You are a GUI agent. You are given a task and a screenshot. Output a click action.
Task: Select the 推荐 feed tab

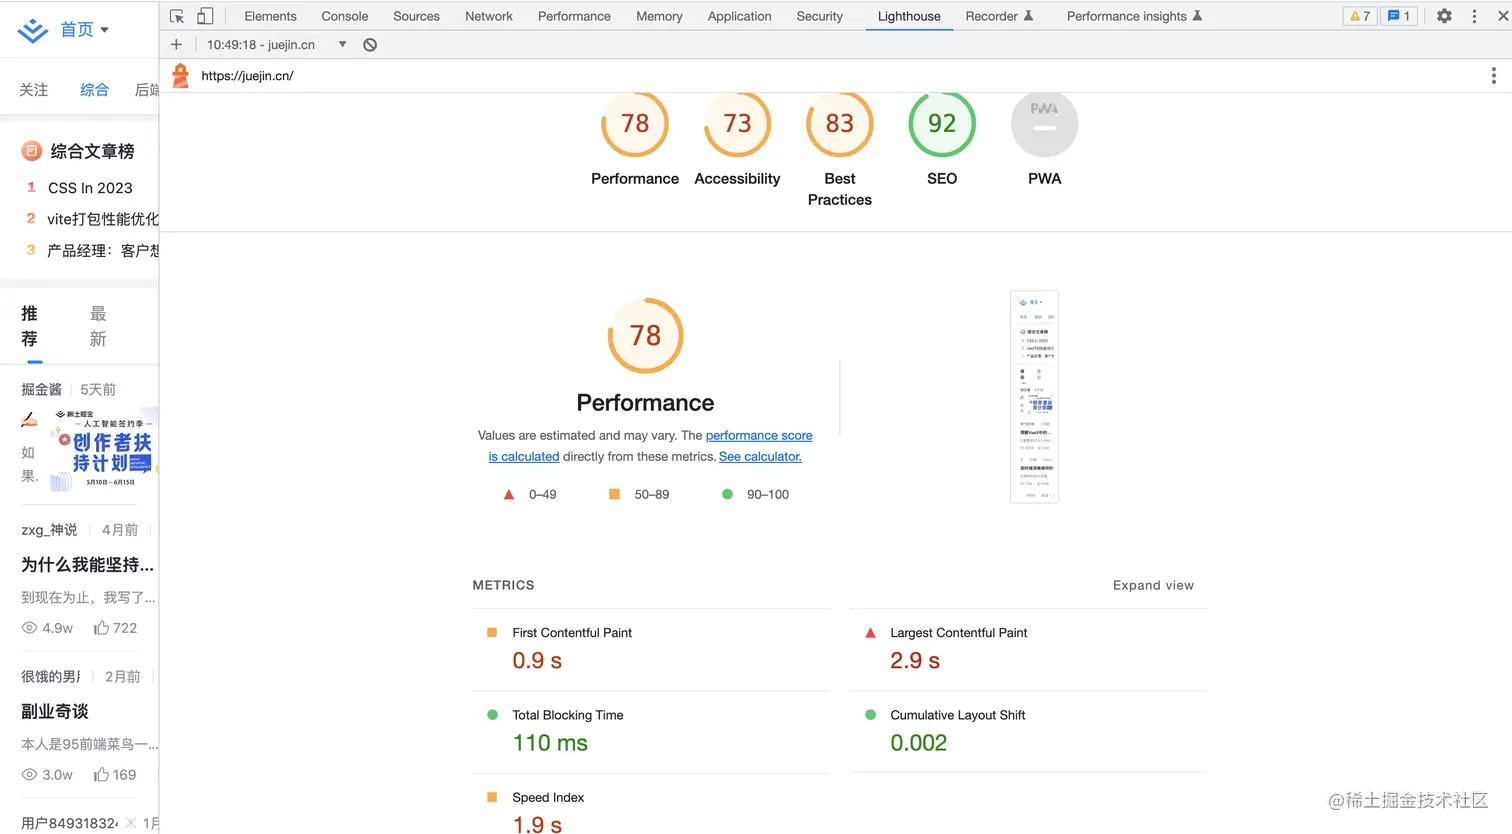coord(30,326)
